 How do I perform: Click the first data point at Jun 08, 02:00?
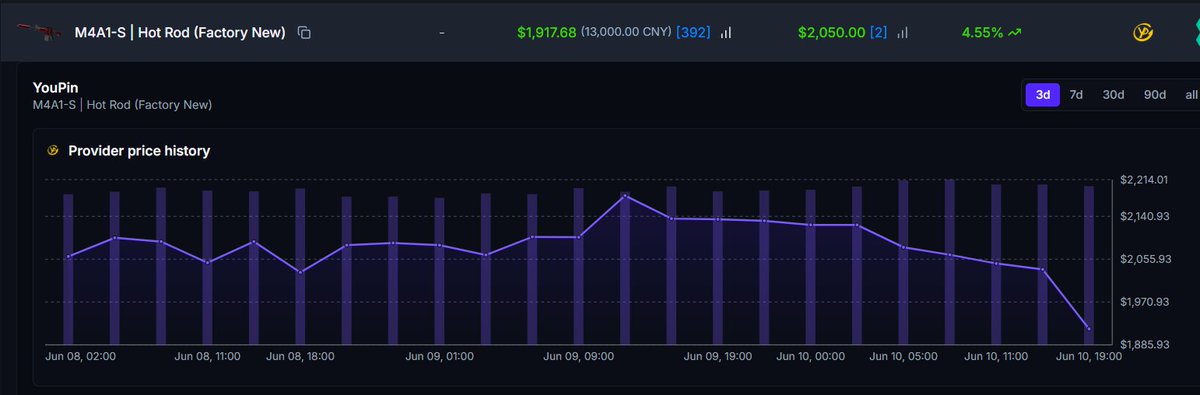tap(68, 257)
